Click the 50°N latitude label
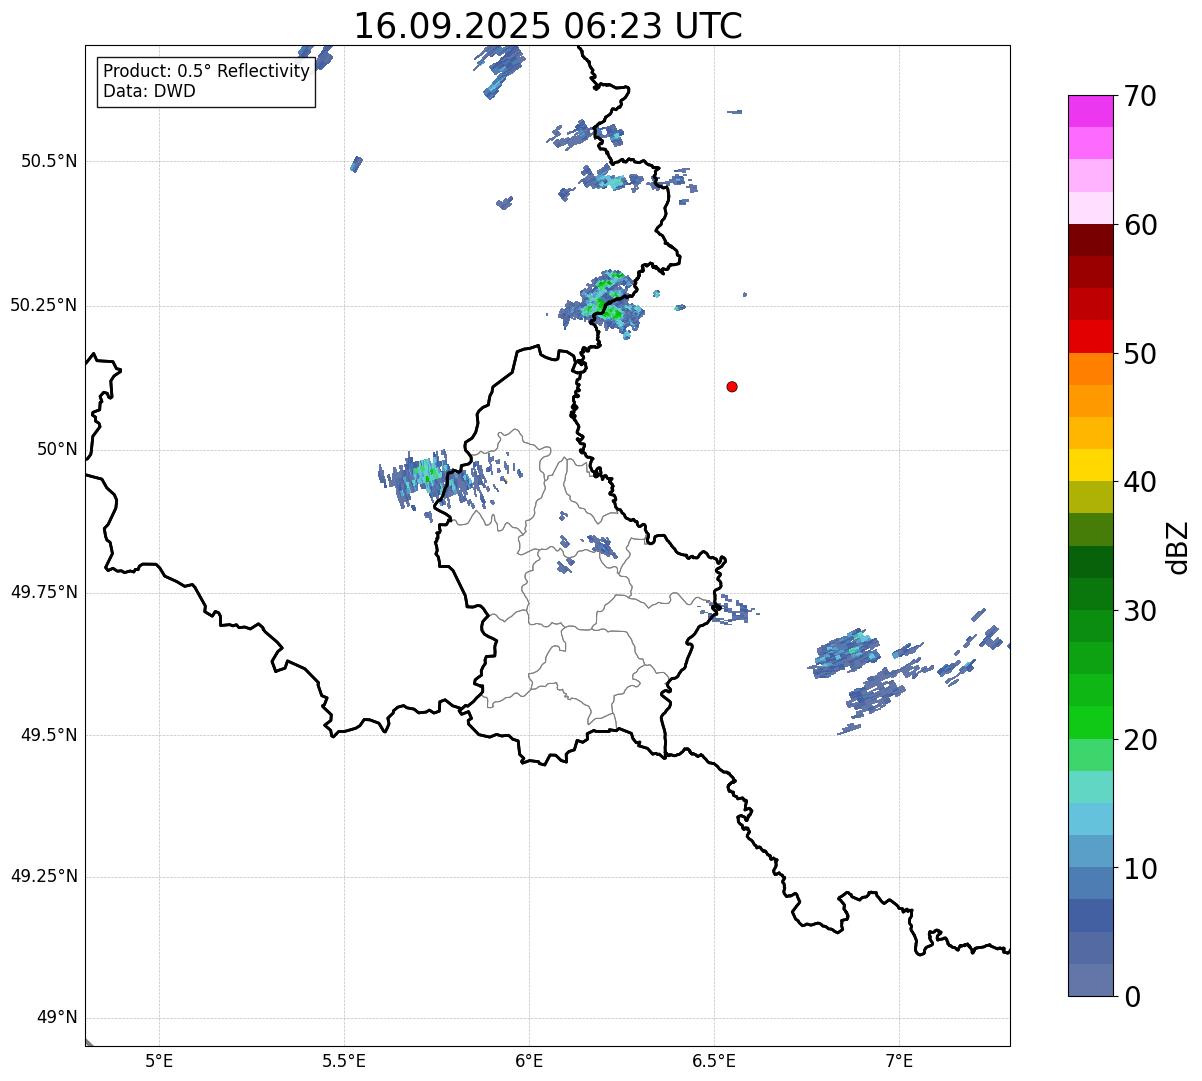 click(x=57, y=449)
